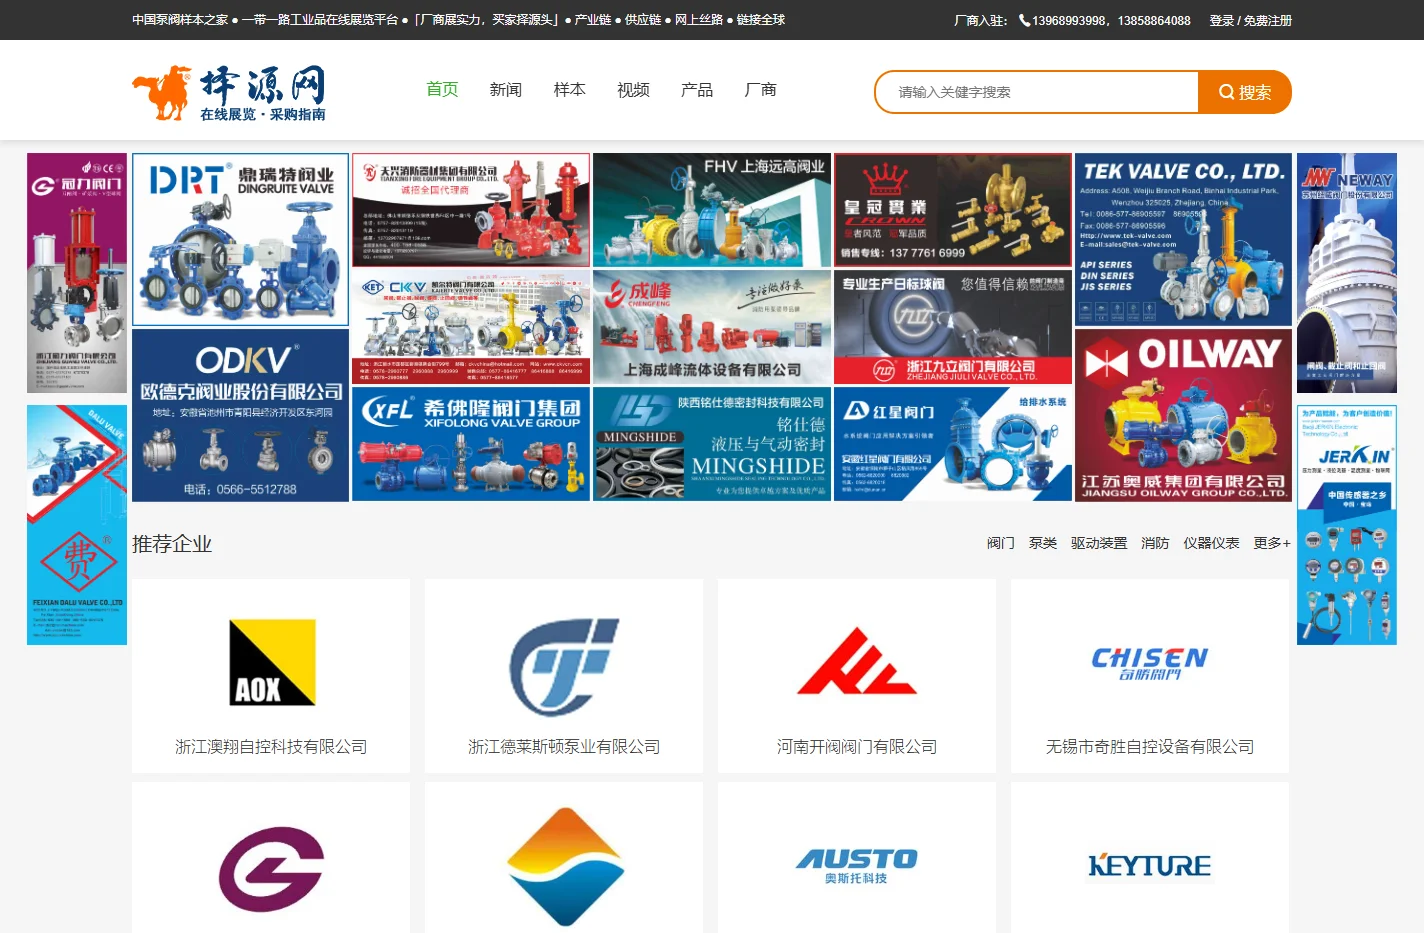Open the XFL 希佛隆阀门集团 banner
Viewport: 1424px width, 933px height.
(x=471, y=444)
